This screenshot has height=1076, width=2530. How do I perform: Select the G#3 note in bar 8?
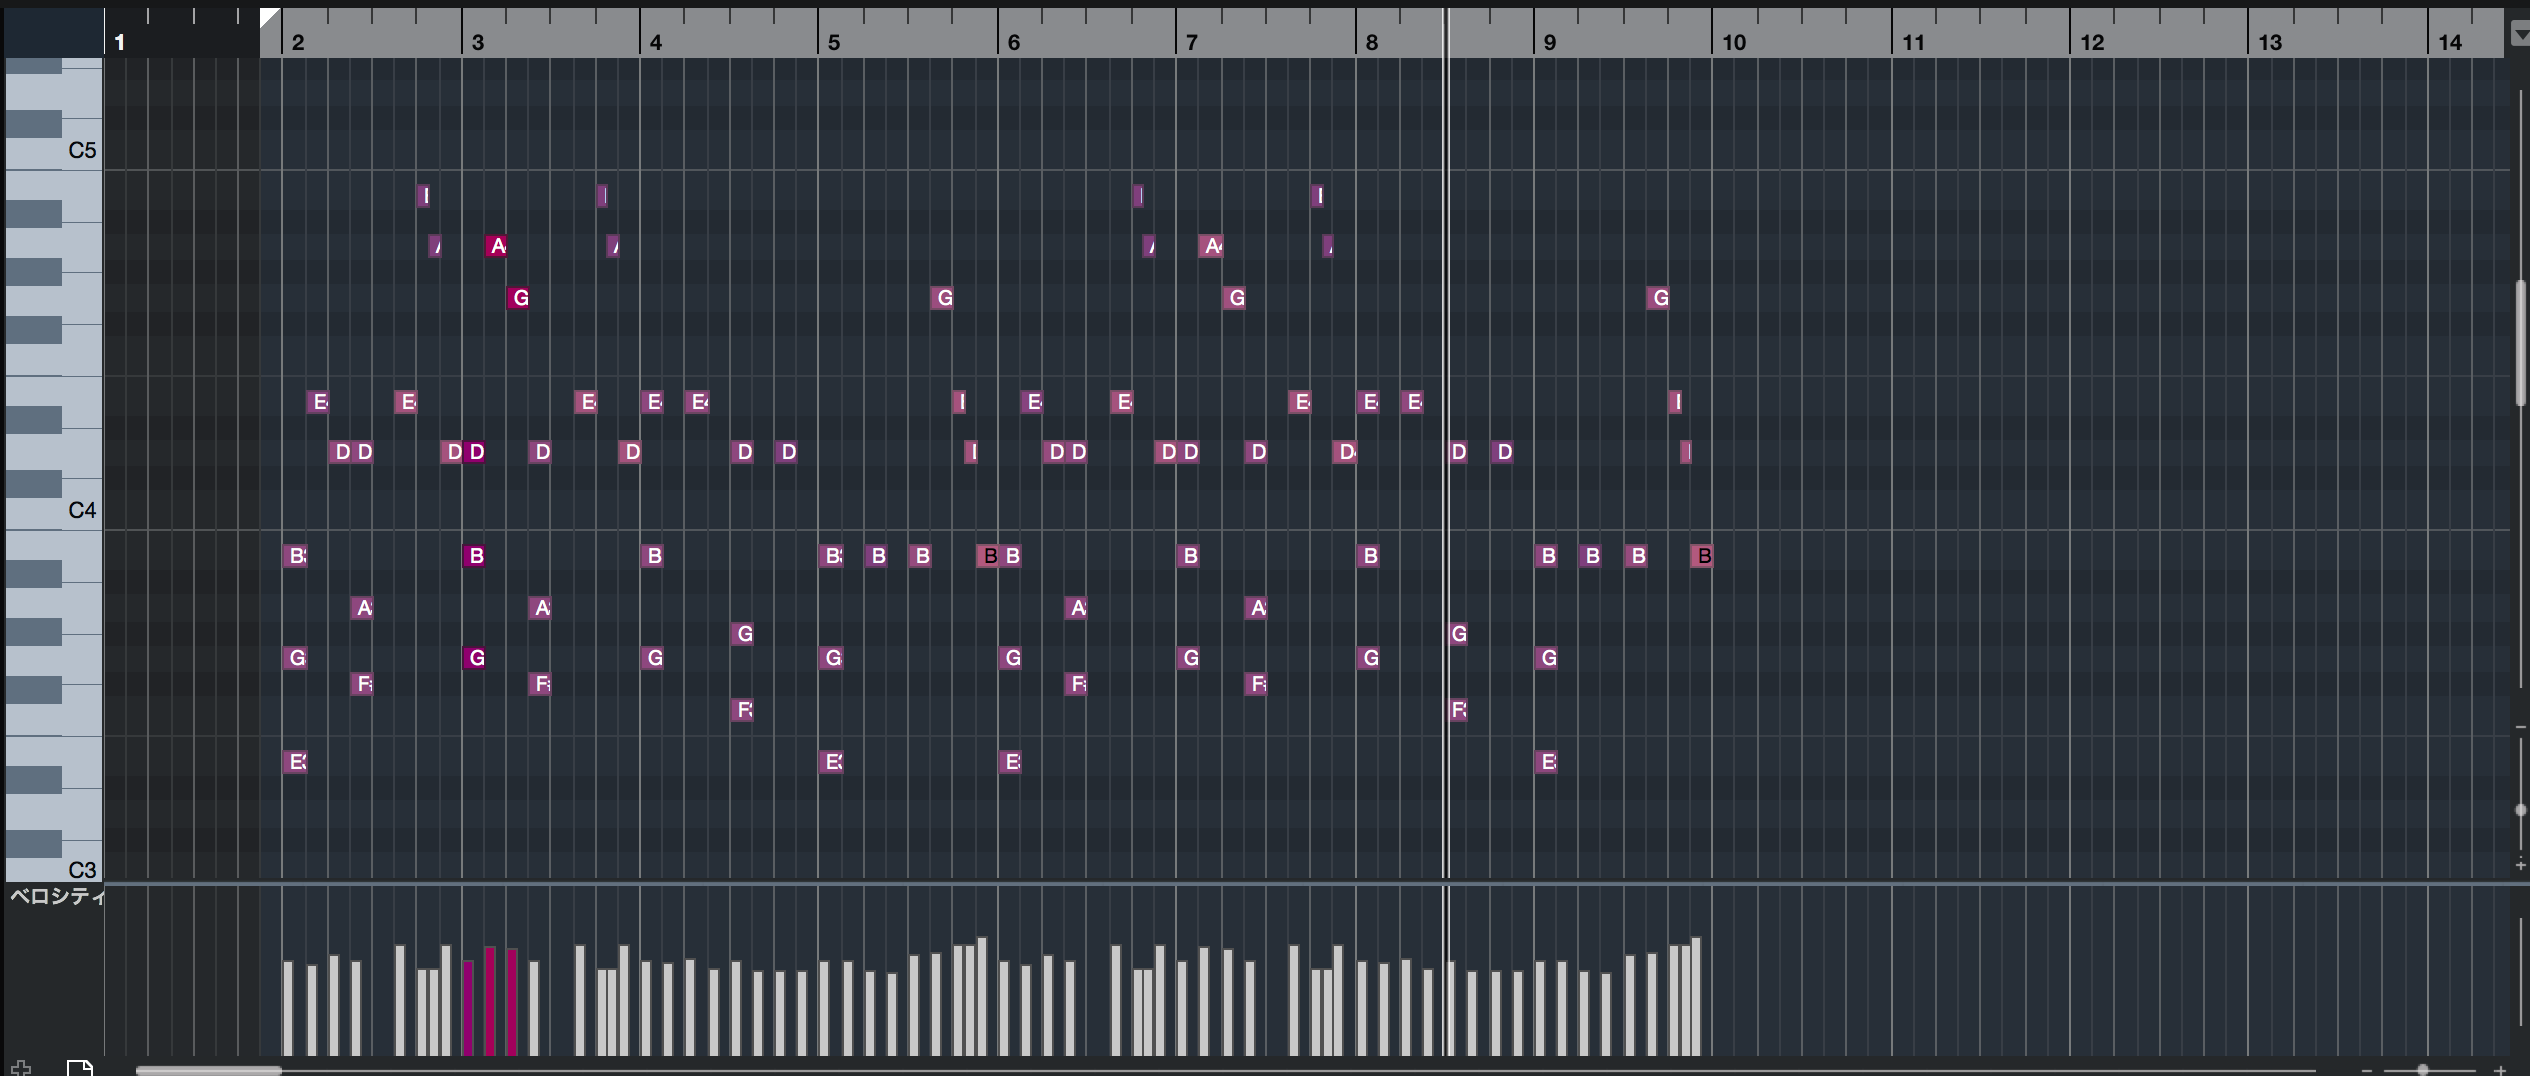pyautogui.click(x=1458, y=634)
